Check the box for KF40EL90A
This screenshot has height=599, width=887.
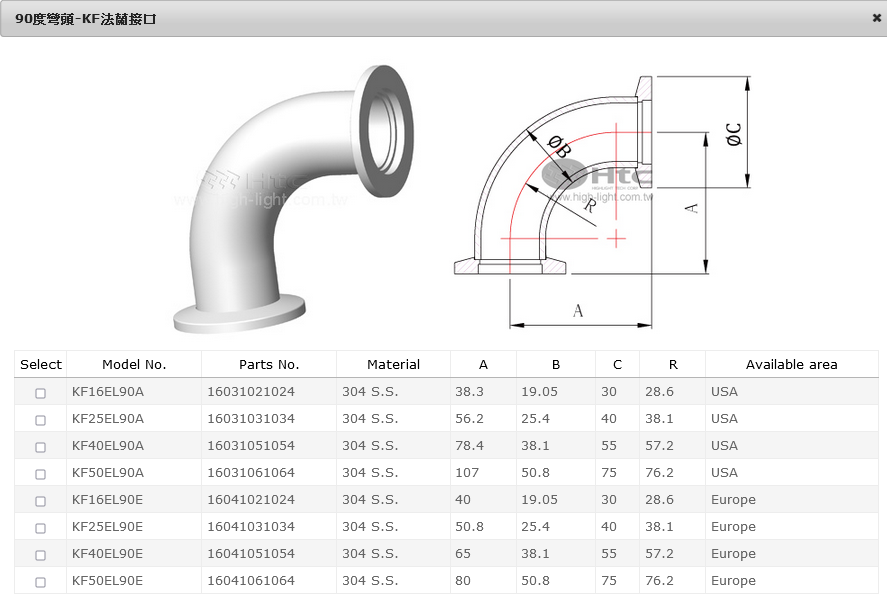pos(41,447)
